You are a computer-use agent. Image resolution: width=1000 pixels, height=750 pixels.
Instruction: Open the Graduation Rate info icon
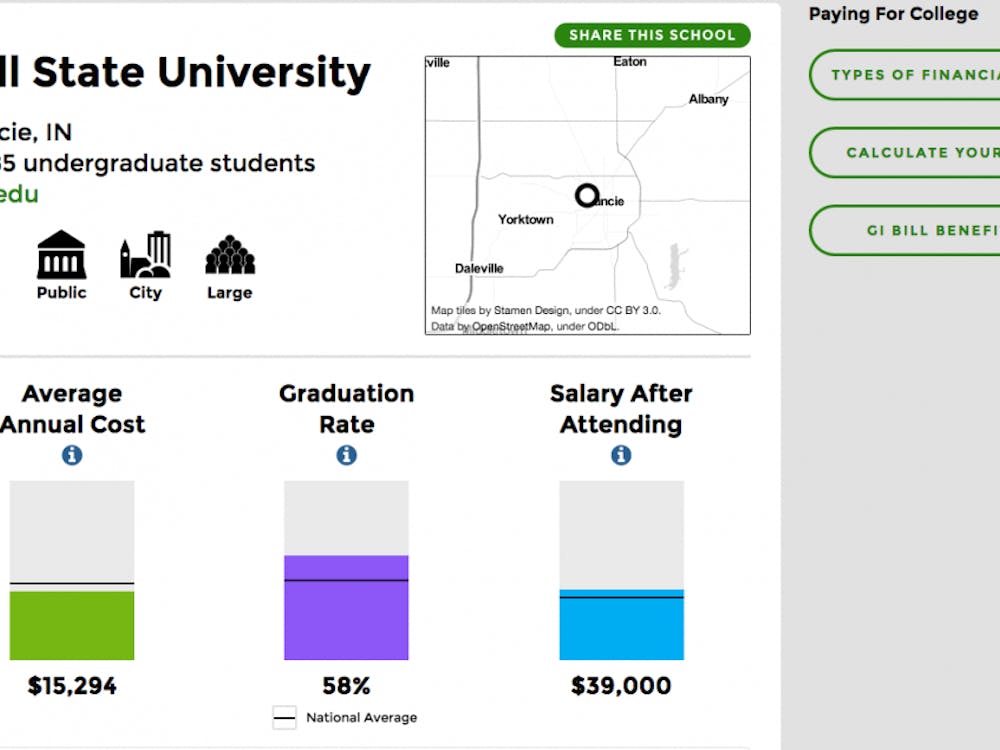346,455
